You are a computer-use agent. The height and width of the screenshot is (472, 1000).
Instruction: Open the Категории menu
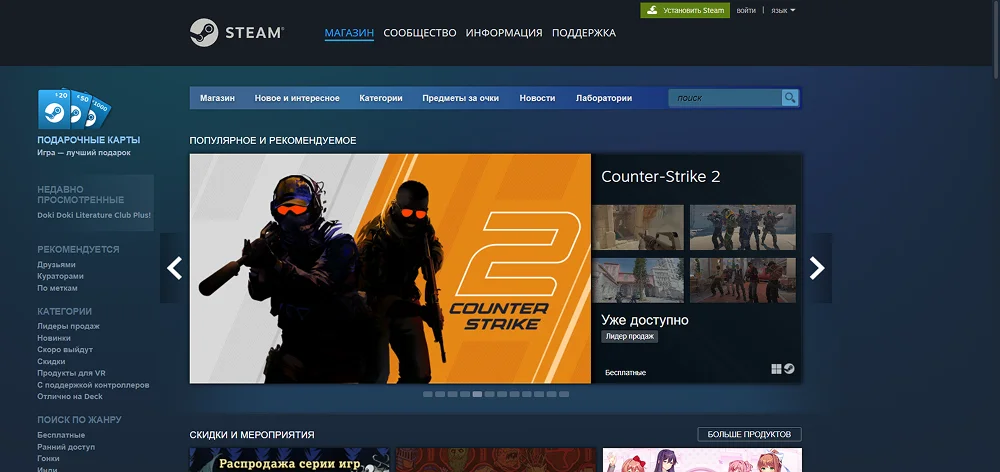pyautogui.click(x=381, y=98)
